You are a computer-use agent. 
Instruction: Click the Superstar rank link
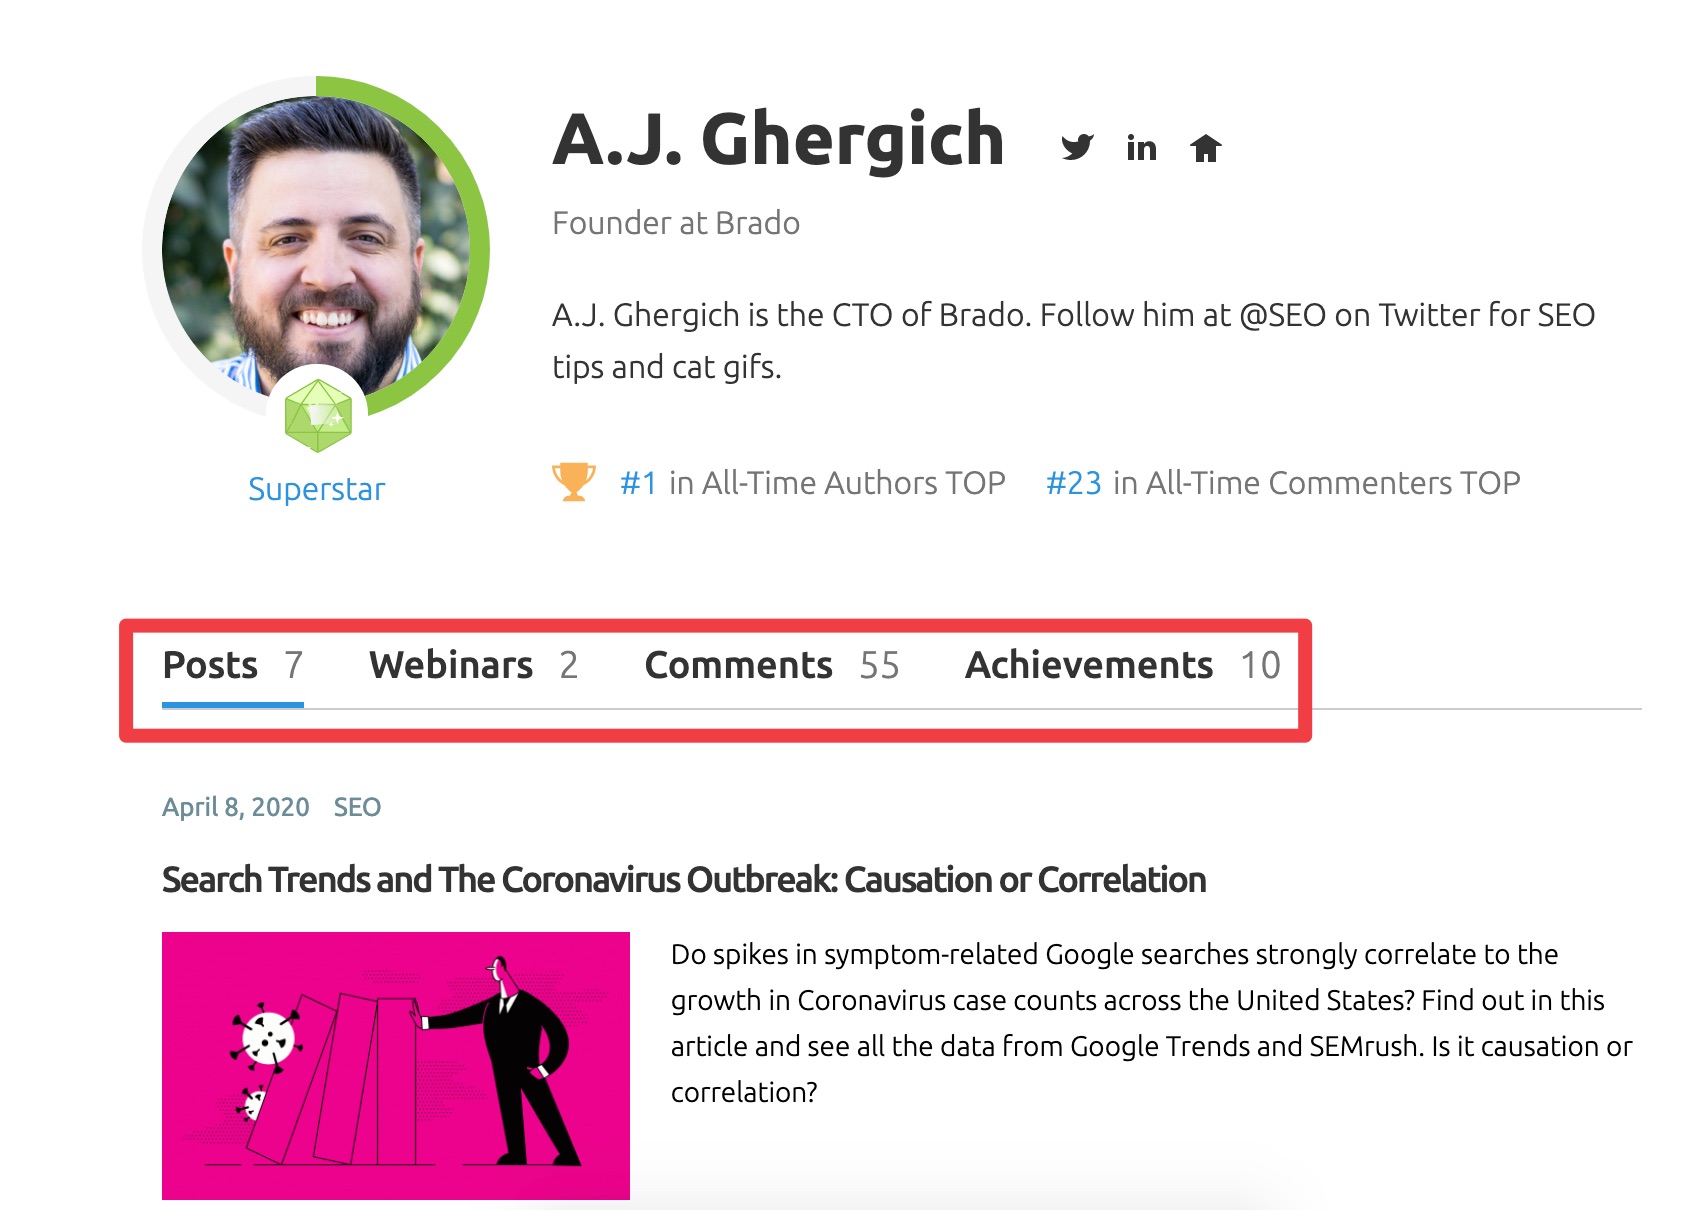[x=316, y=489]
